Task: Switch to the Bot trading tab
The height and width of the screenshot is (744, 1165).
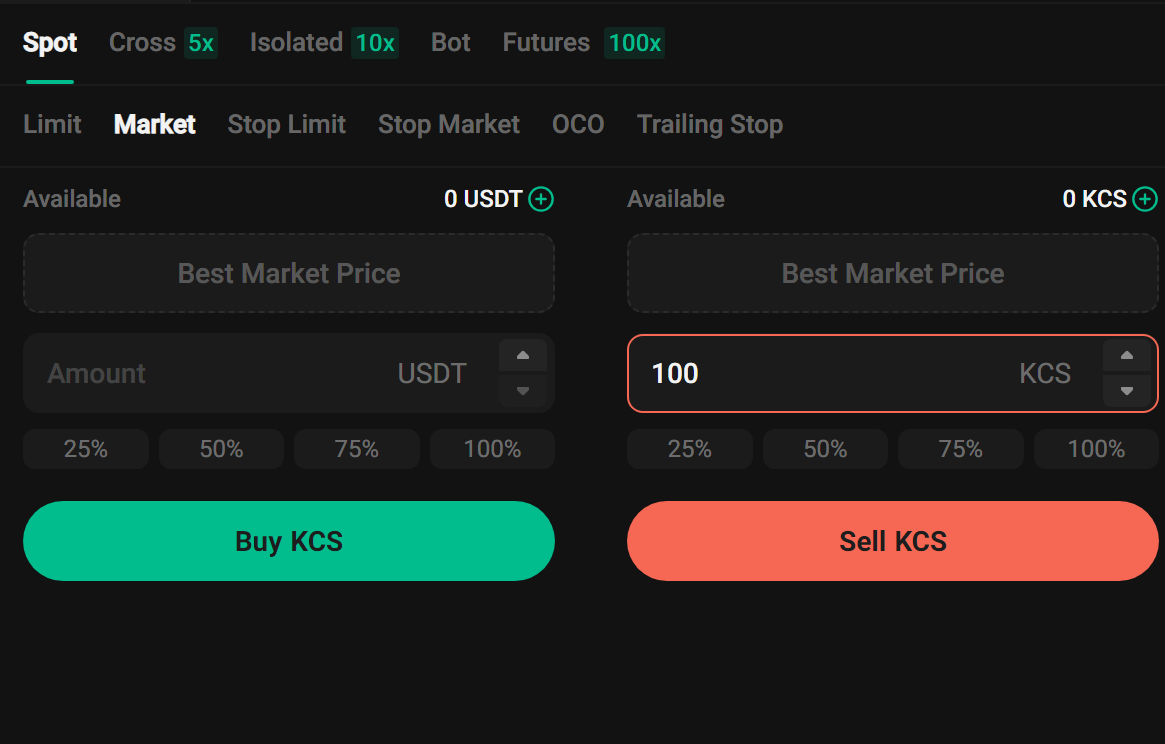Action: tap(450, 43)
